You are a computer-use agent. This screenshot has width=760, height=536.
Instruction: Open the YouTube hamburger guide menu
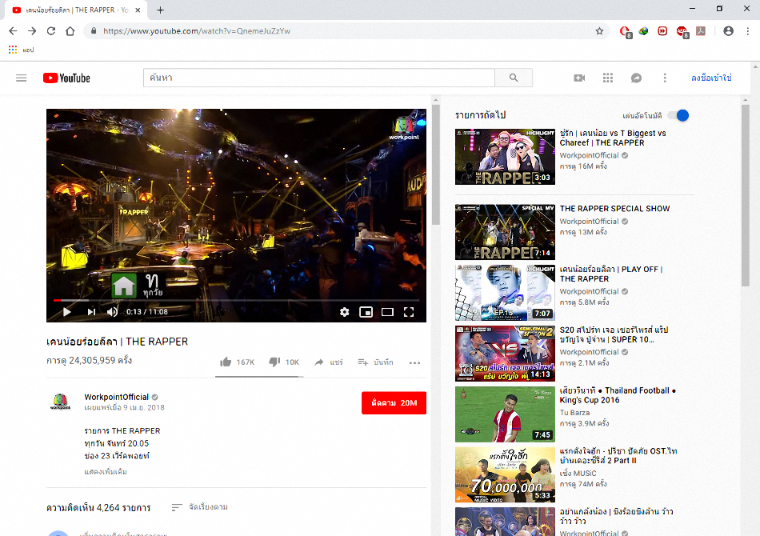point(21,78)
